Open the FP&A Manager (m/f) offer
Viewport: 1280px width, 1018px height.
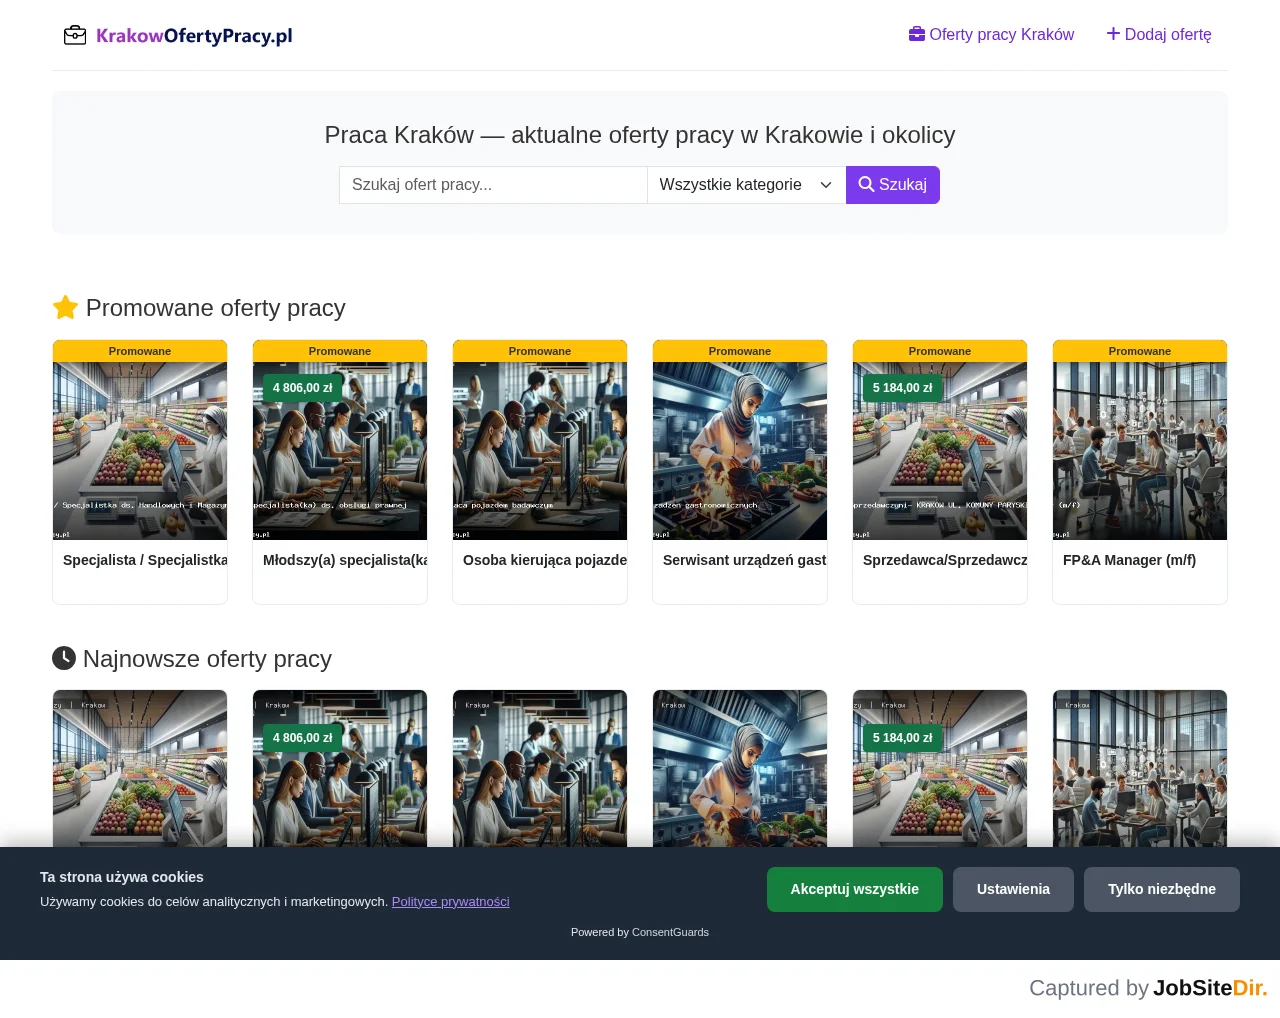click(x=1129, y=560)
